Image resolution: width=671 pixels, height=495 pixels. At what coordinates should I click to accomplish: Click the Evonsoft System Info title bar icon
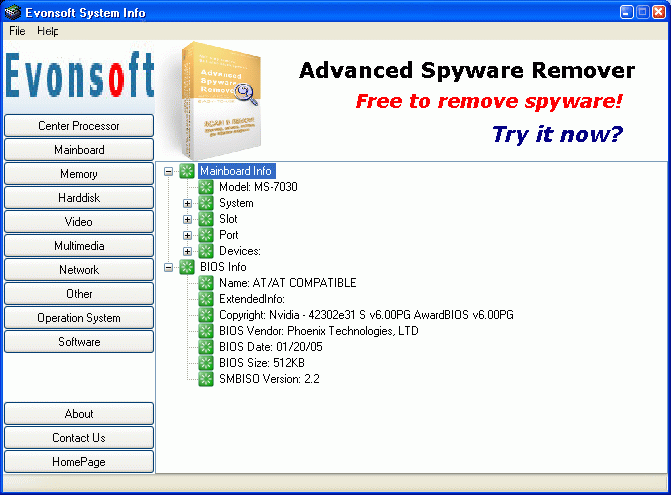click(12, 12)
